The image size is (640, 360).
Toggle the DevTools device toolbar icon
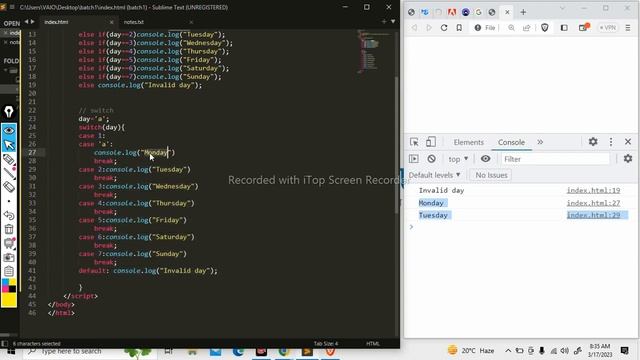pos(430,142)
